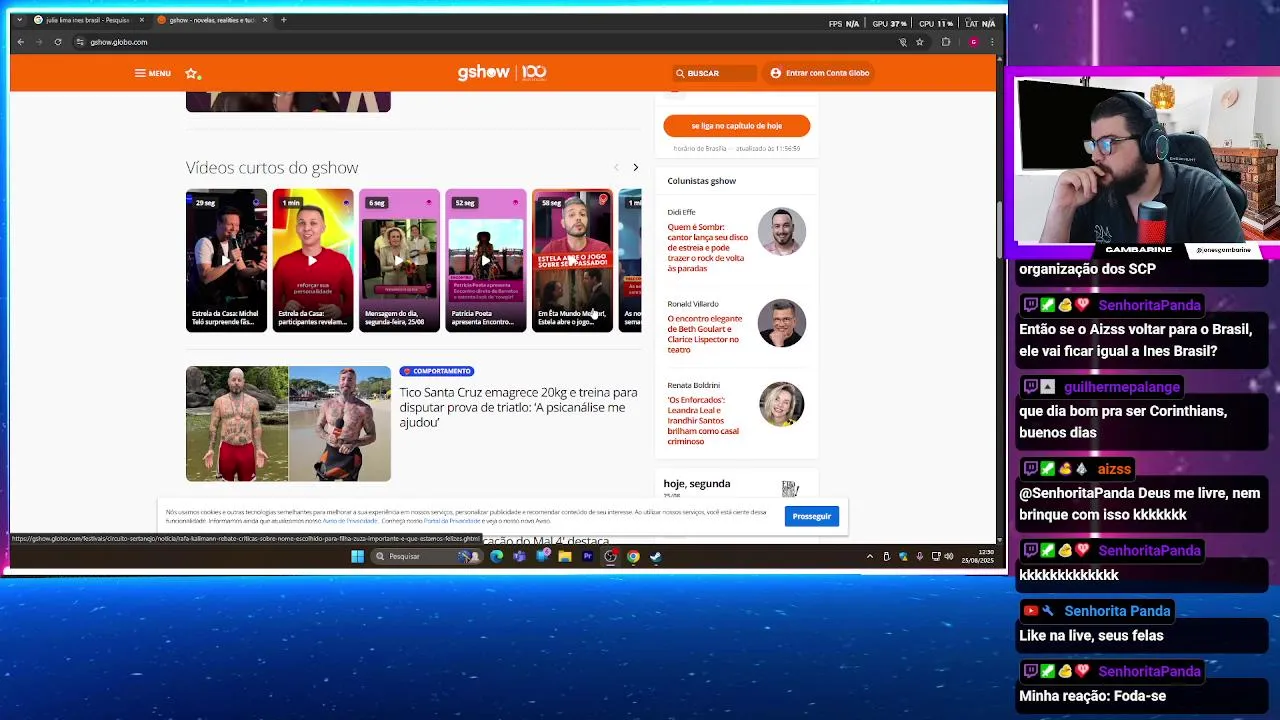1280x720 pixels.
Task: Show next short videos with right arrow
Action: pyautogui.click(x=635, y=167)
